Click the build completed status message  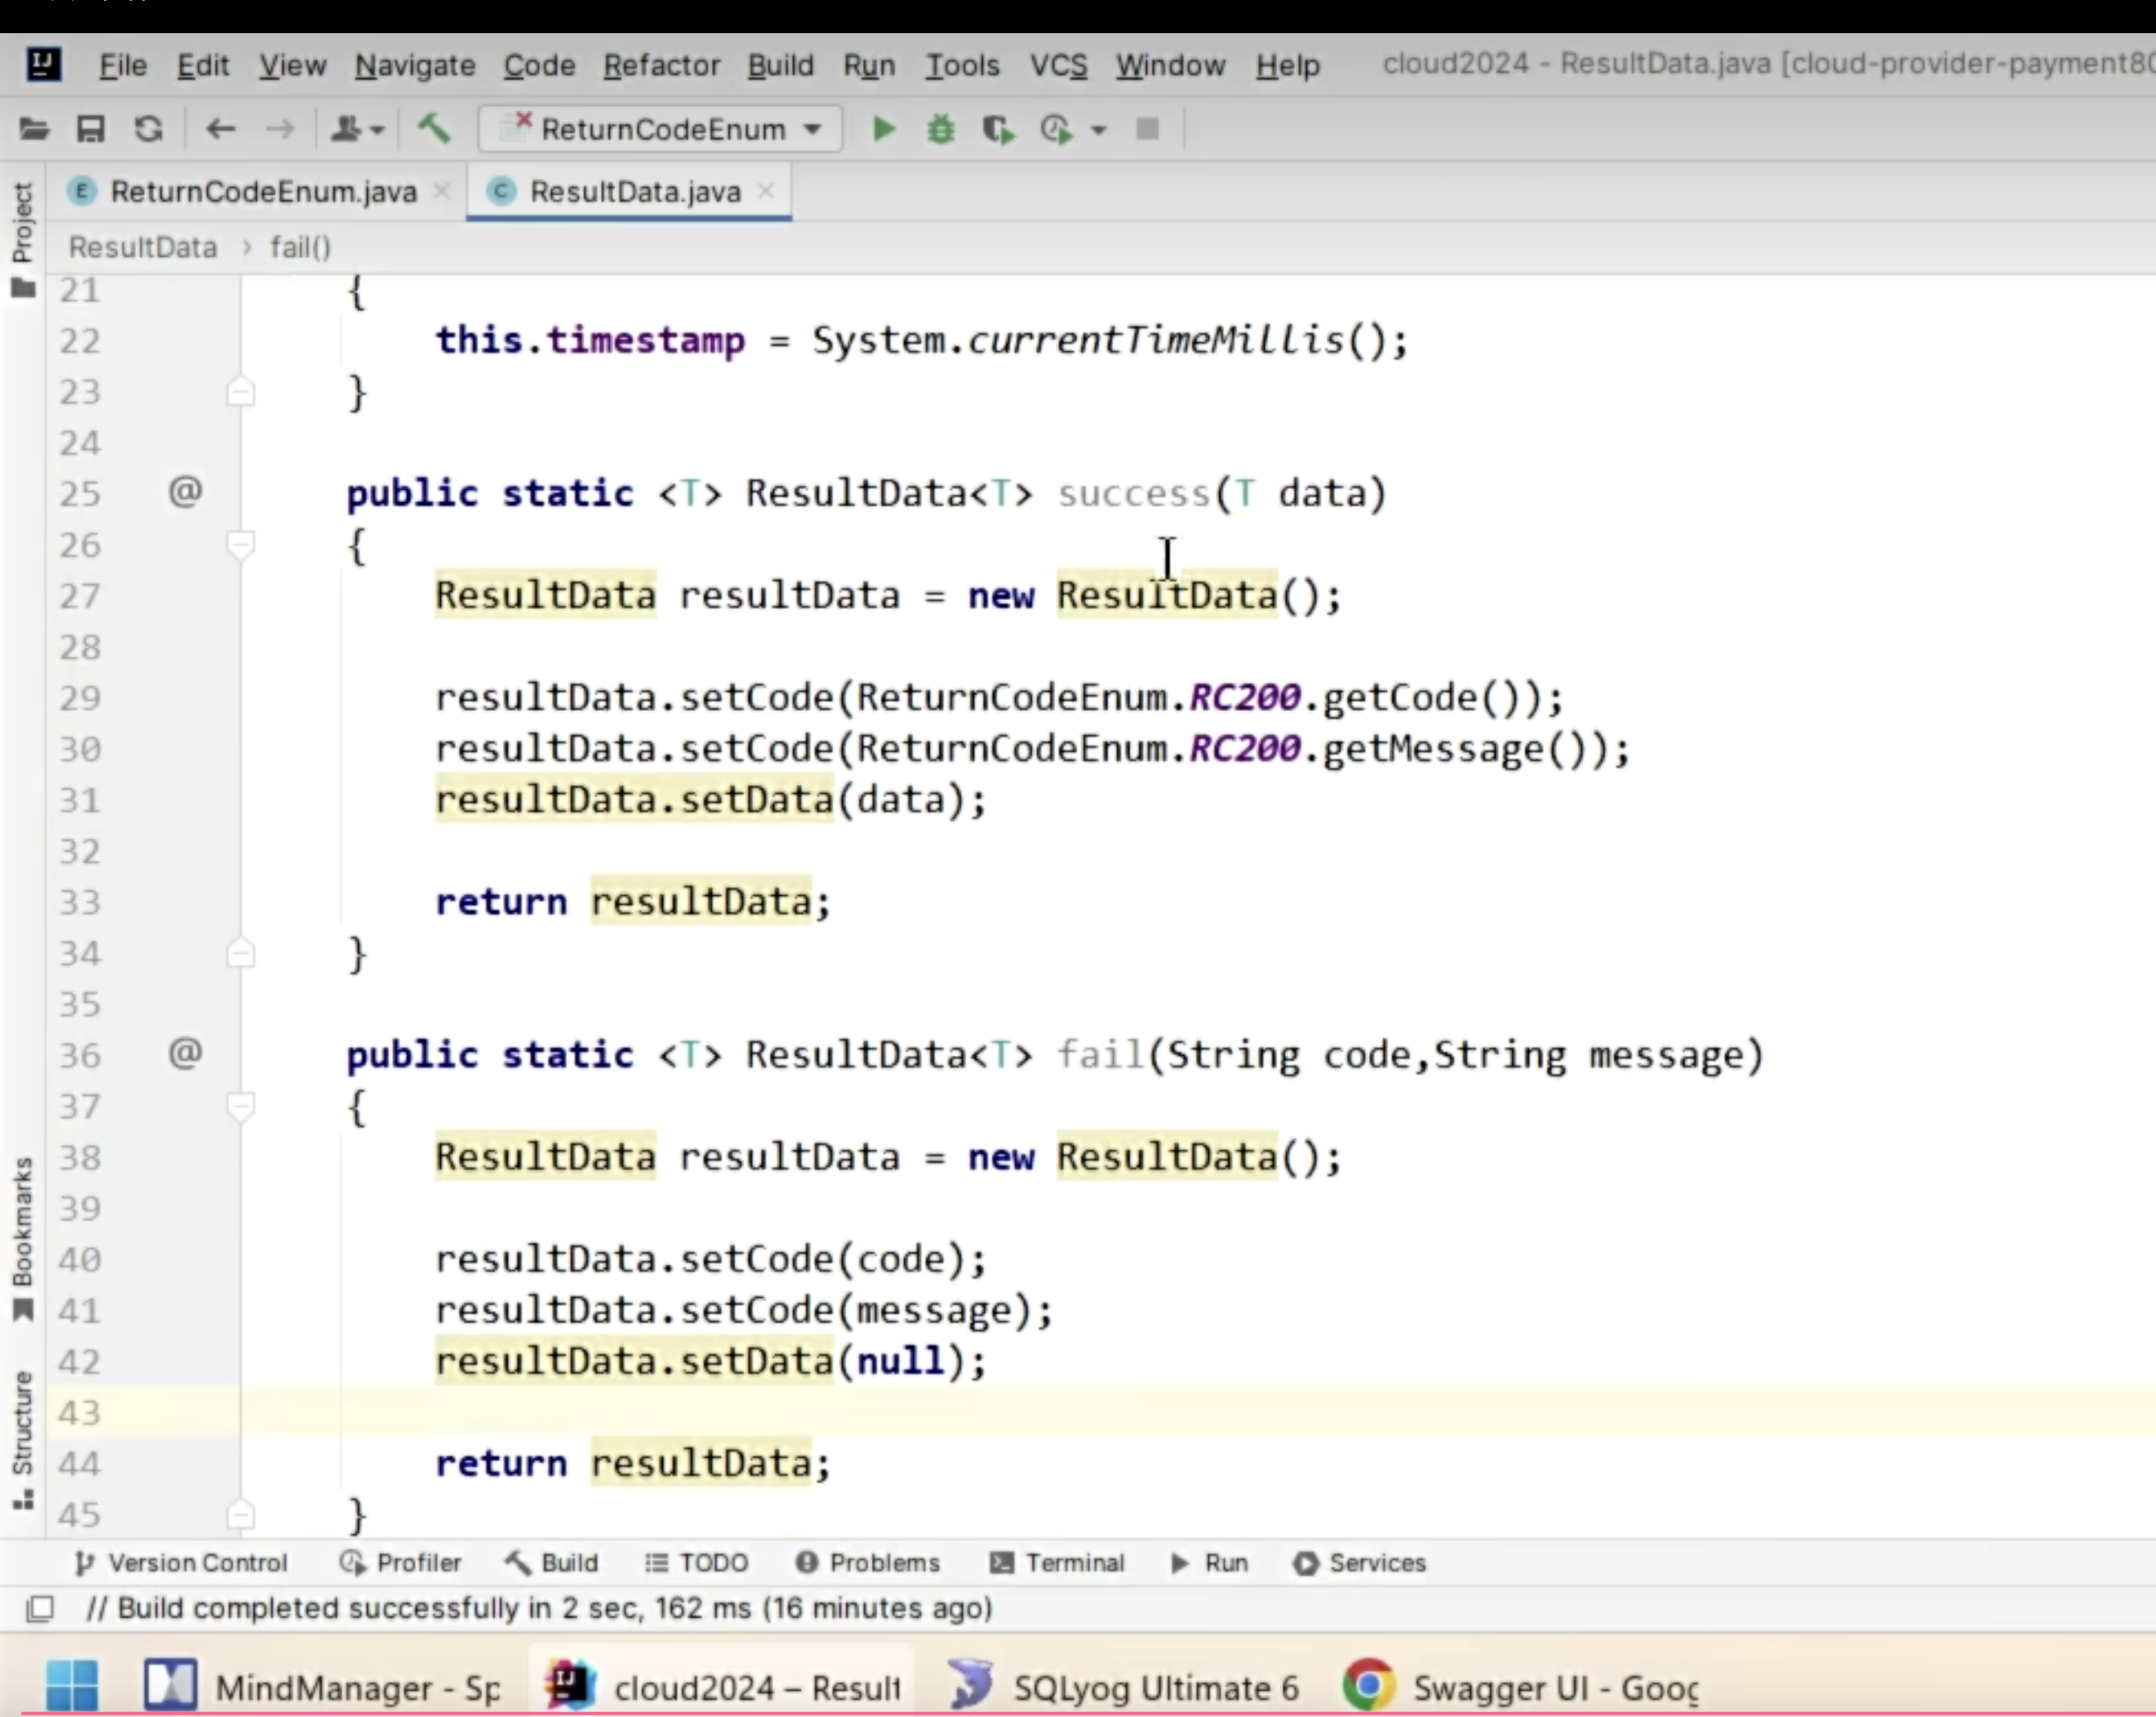(539, 1608)
